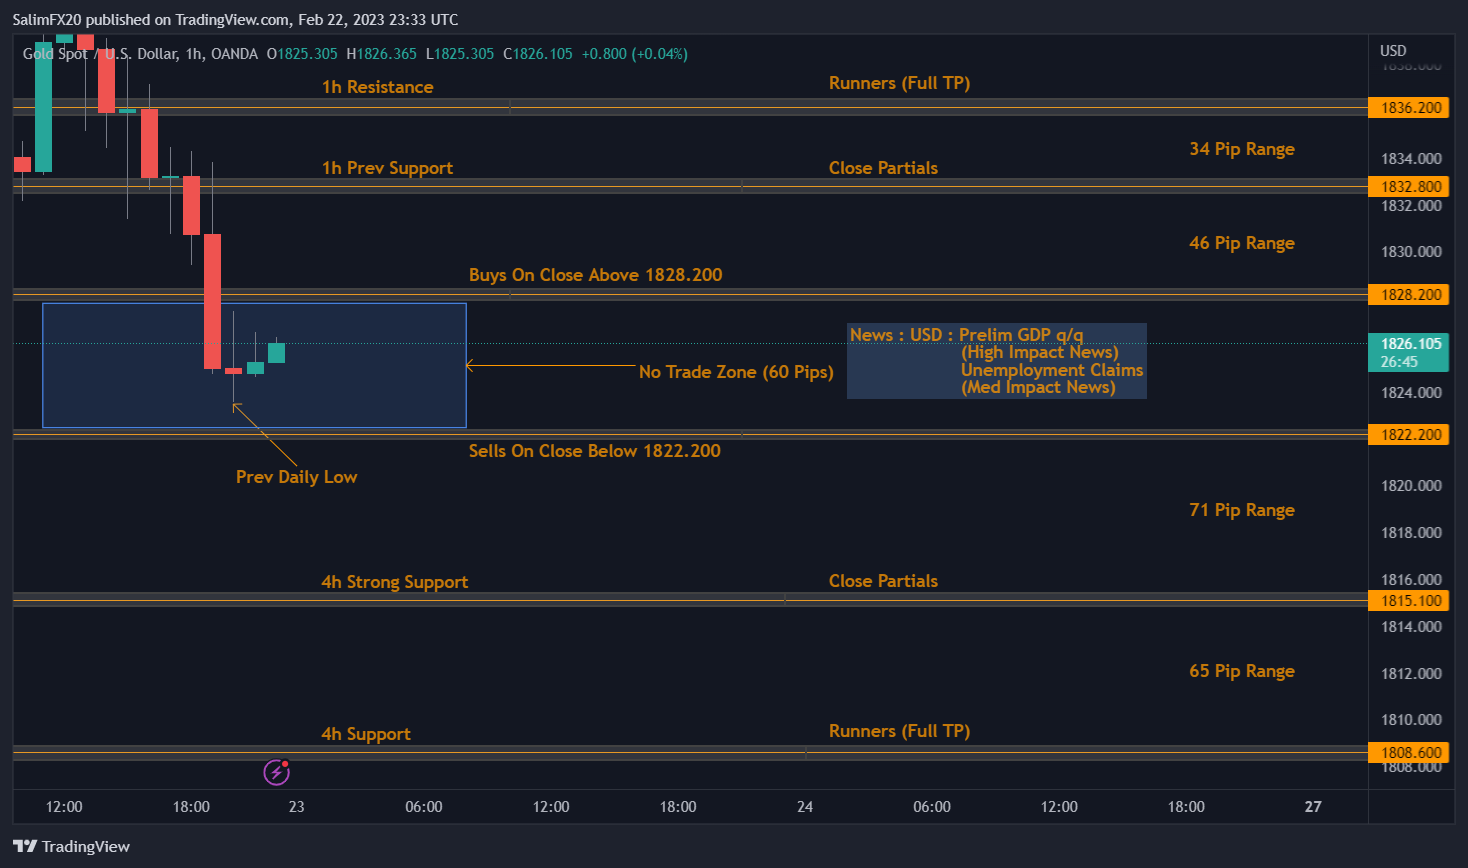
Task: Select the '1h Resistance' text label
Action: pos(377,87)
